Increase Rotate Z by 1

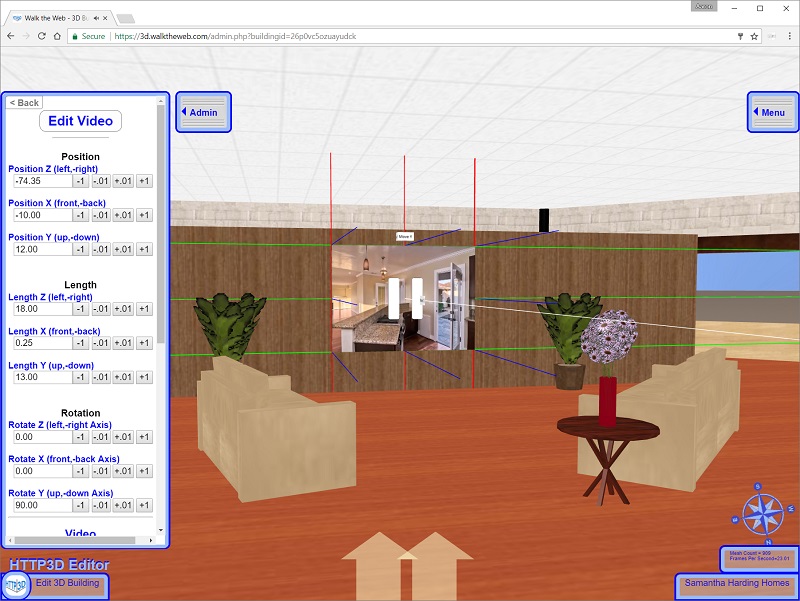point(144,437)
